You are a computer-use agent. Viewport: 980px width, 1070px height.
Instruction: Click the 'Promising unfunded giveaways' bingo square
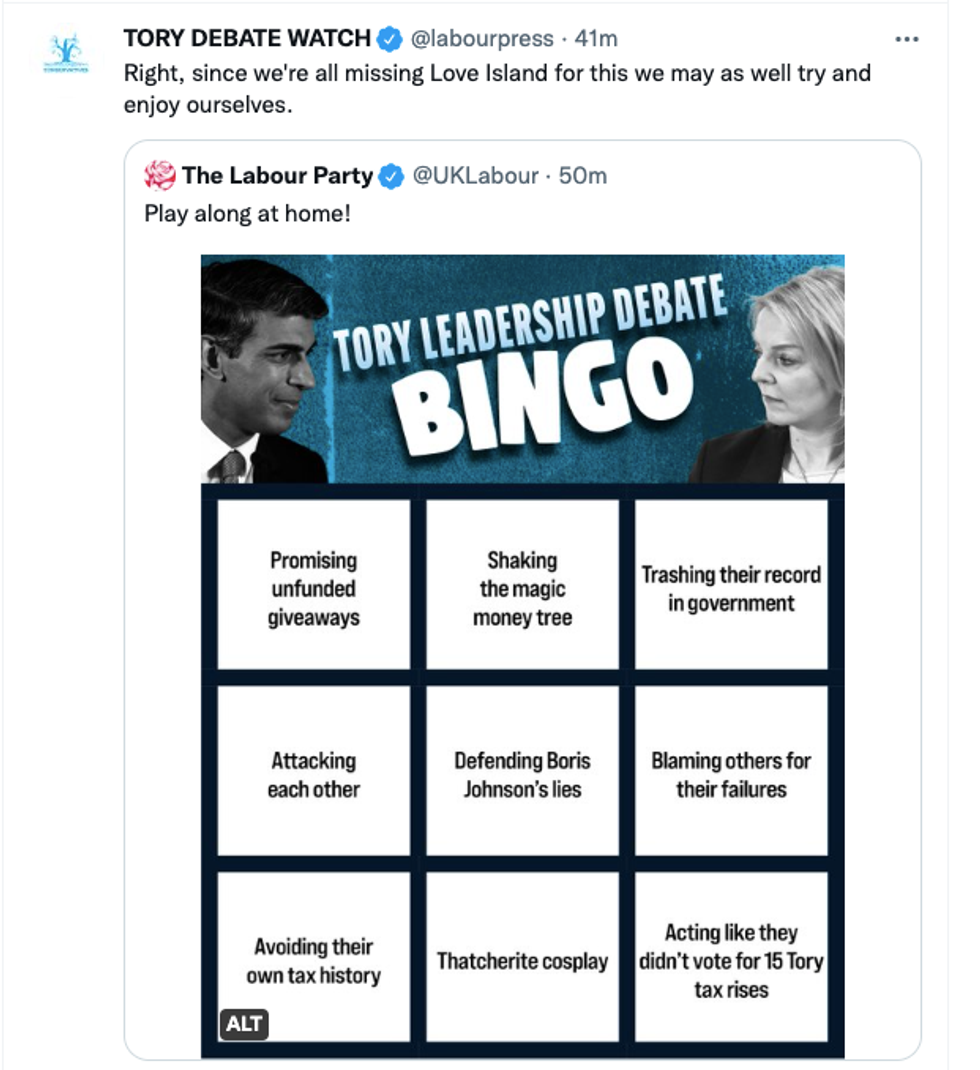coord(313,589)
